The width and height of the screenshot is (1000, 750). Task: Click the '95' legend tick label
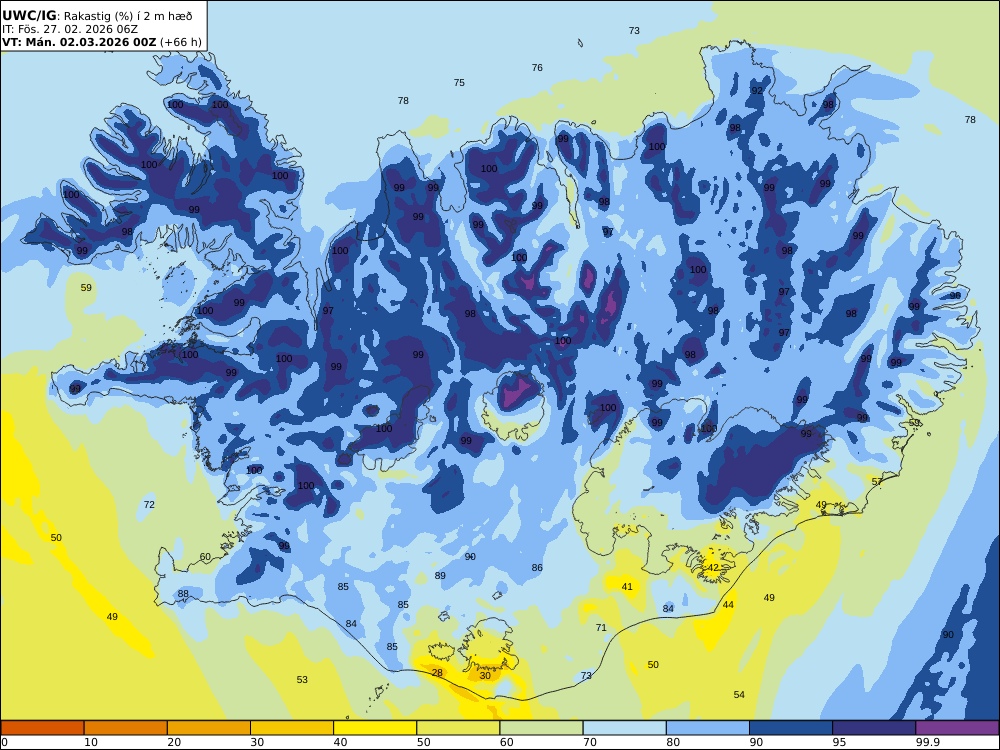[839, 742]
